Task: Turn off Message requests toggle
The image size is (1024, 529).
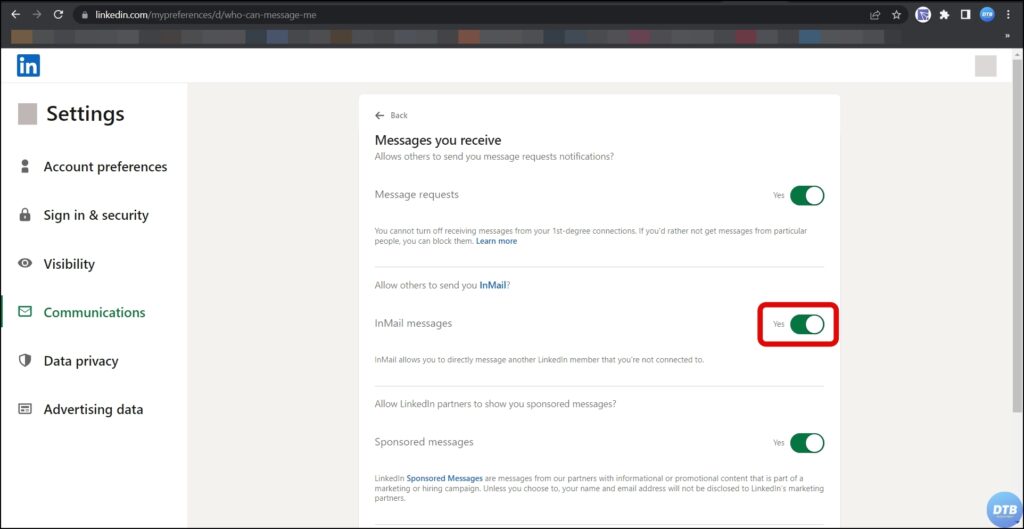Action: (807, 195)
